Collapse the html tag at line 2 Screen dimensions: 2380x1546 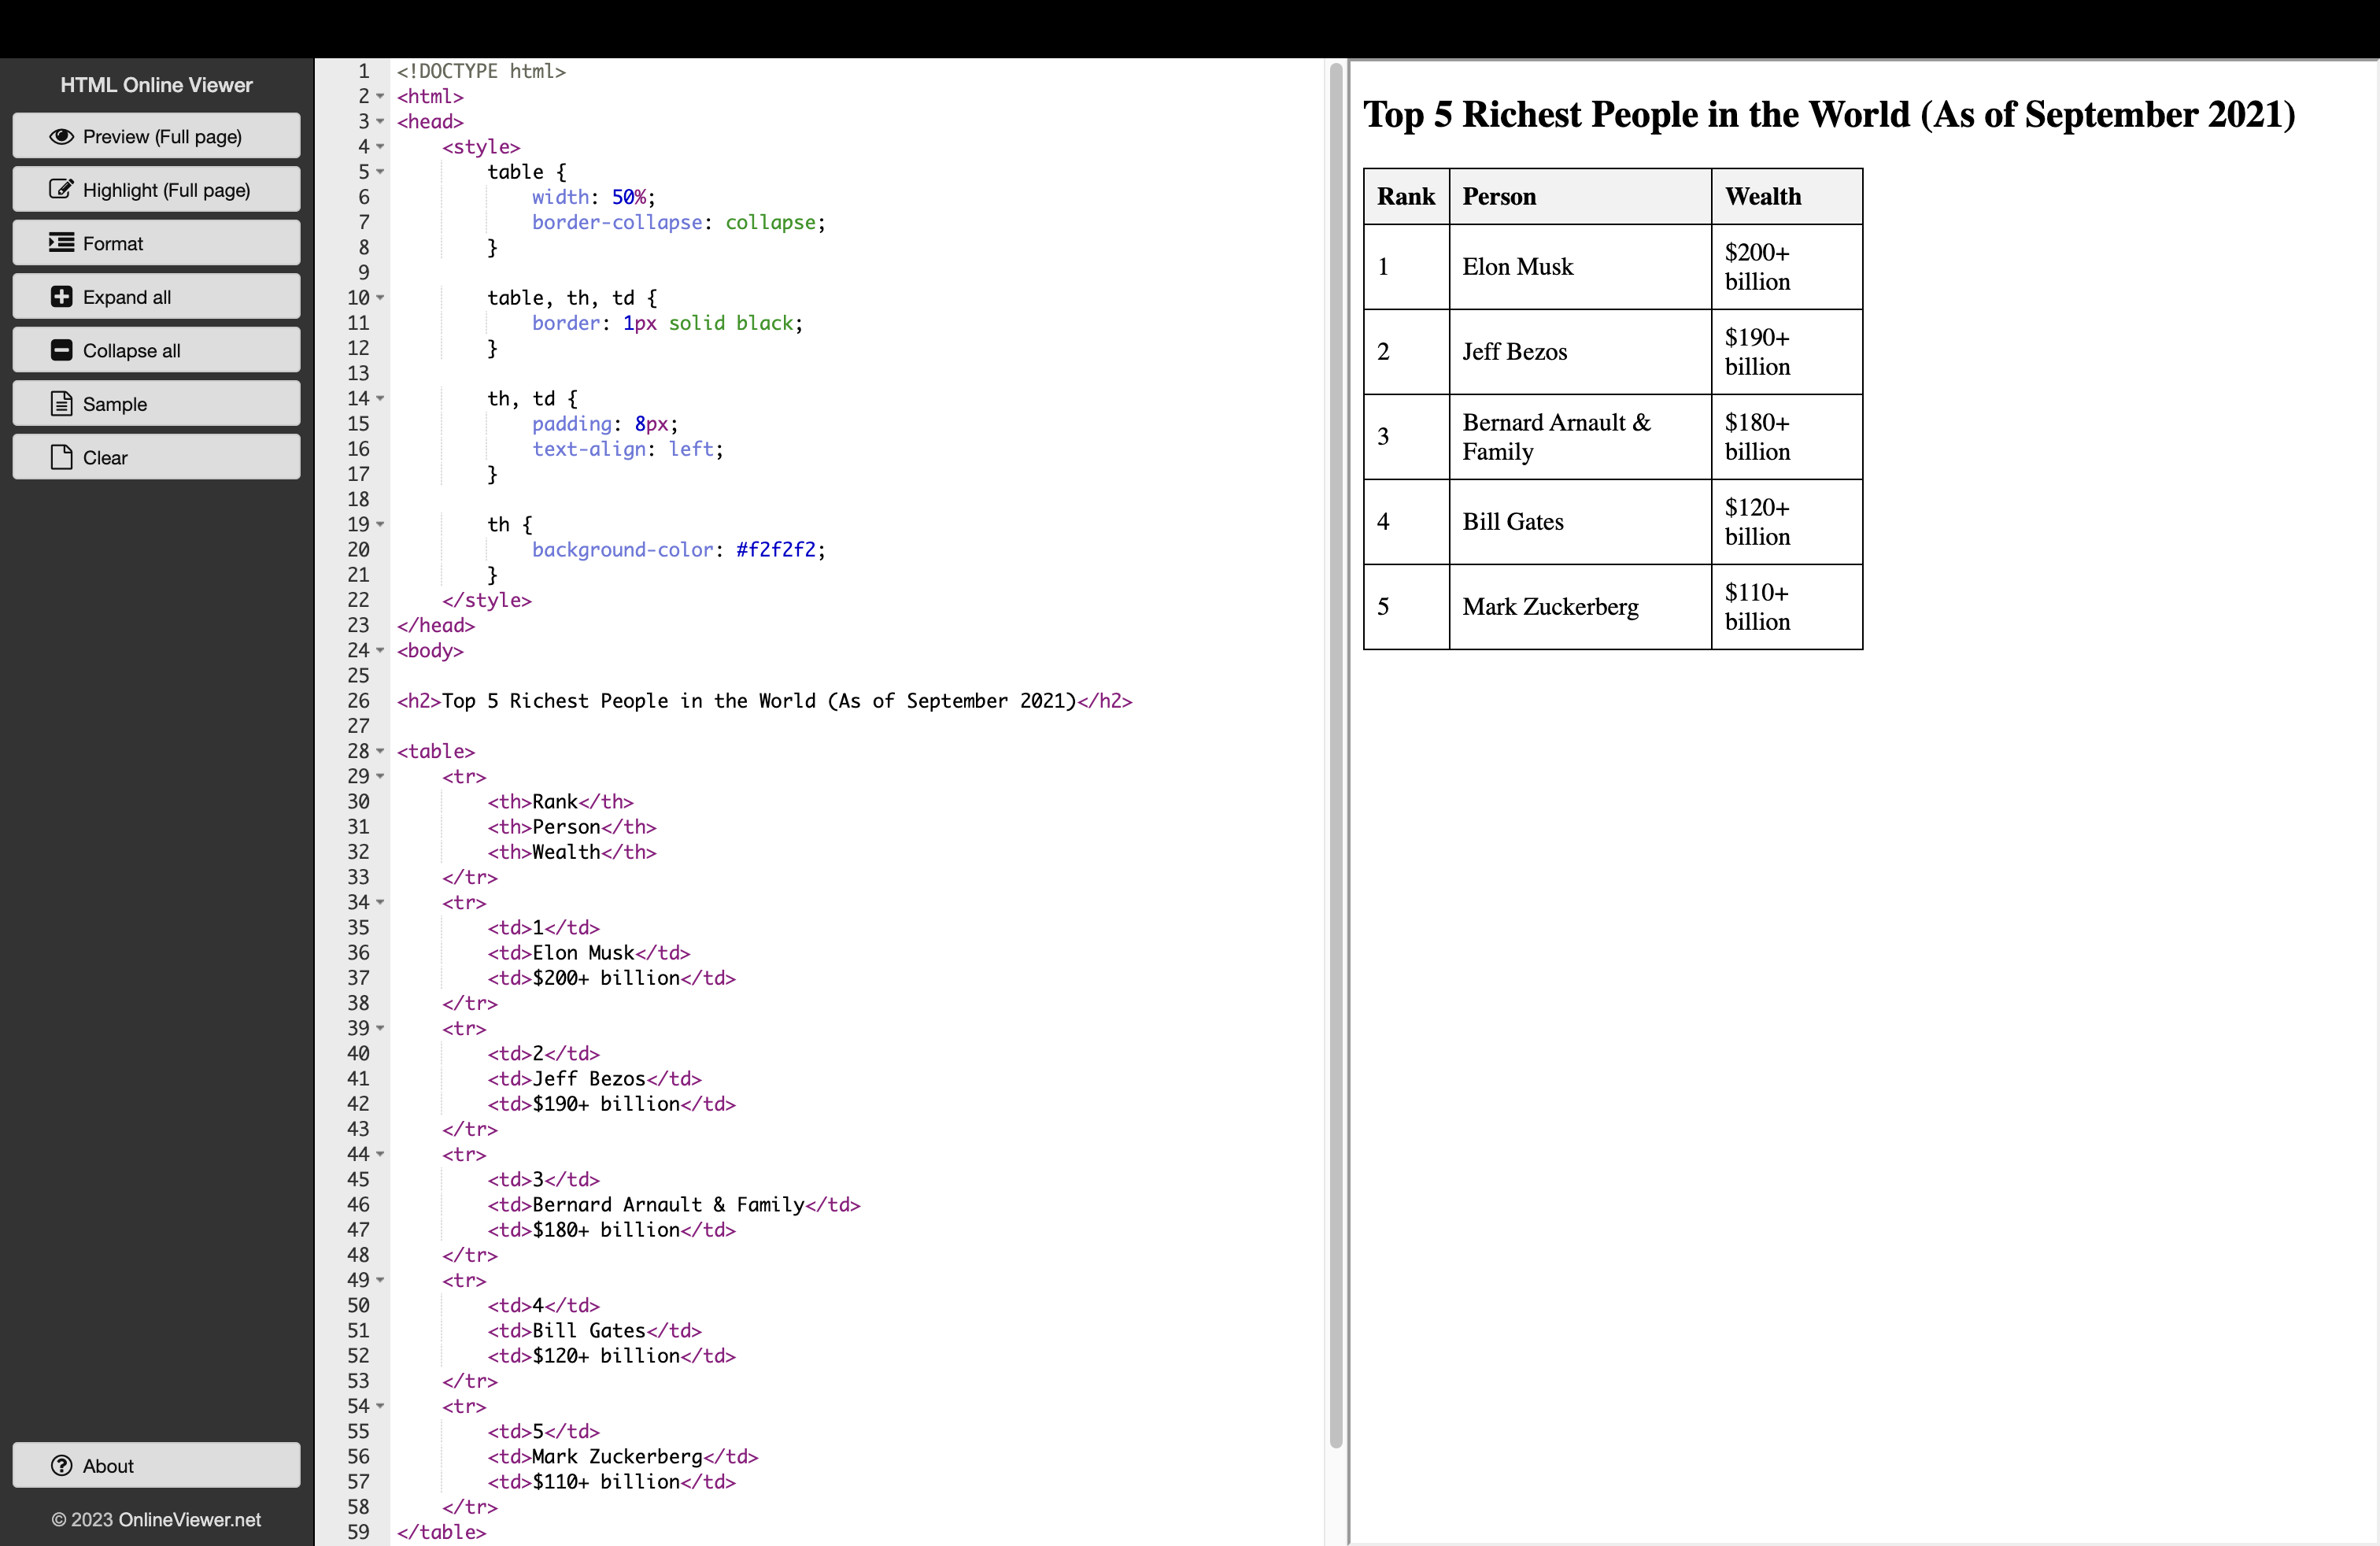[380, 97]
